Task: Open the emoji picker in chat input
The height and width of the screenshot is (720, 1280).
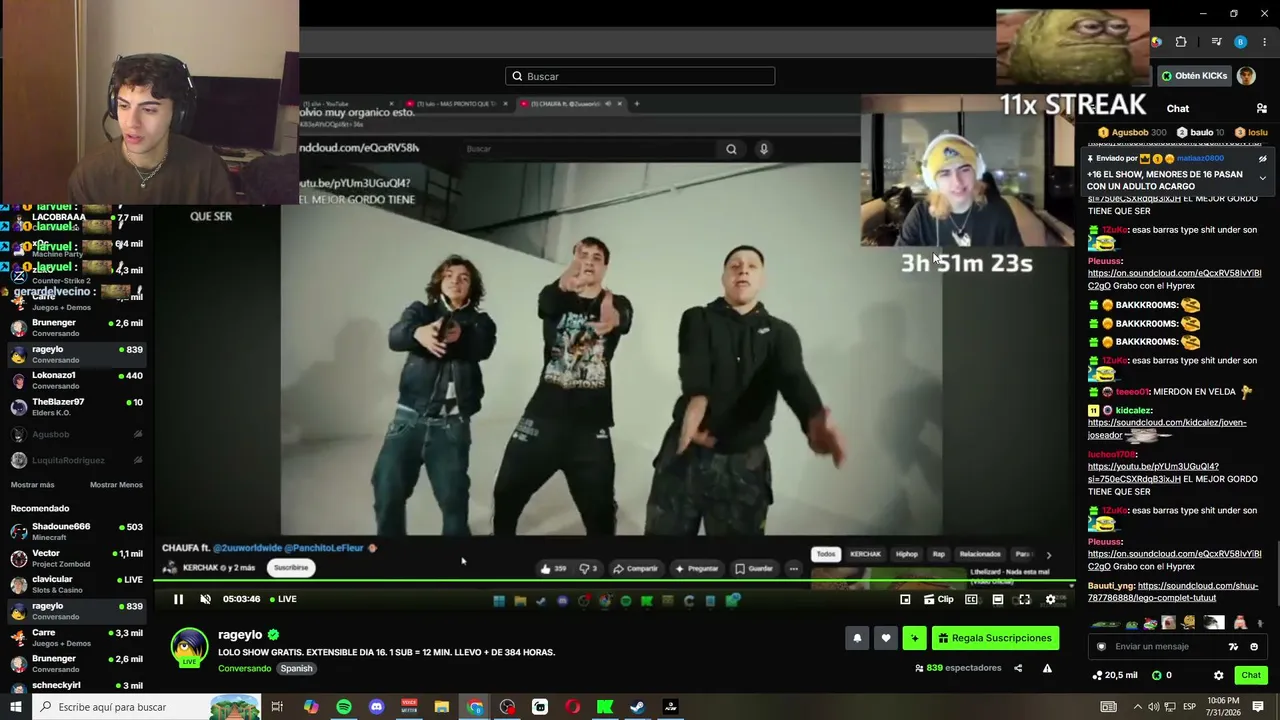Action: coord(1254,646)
